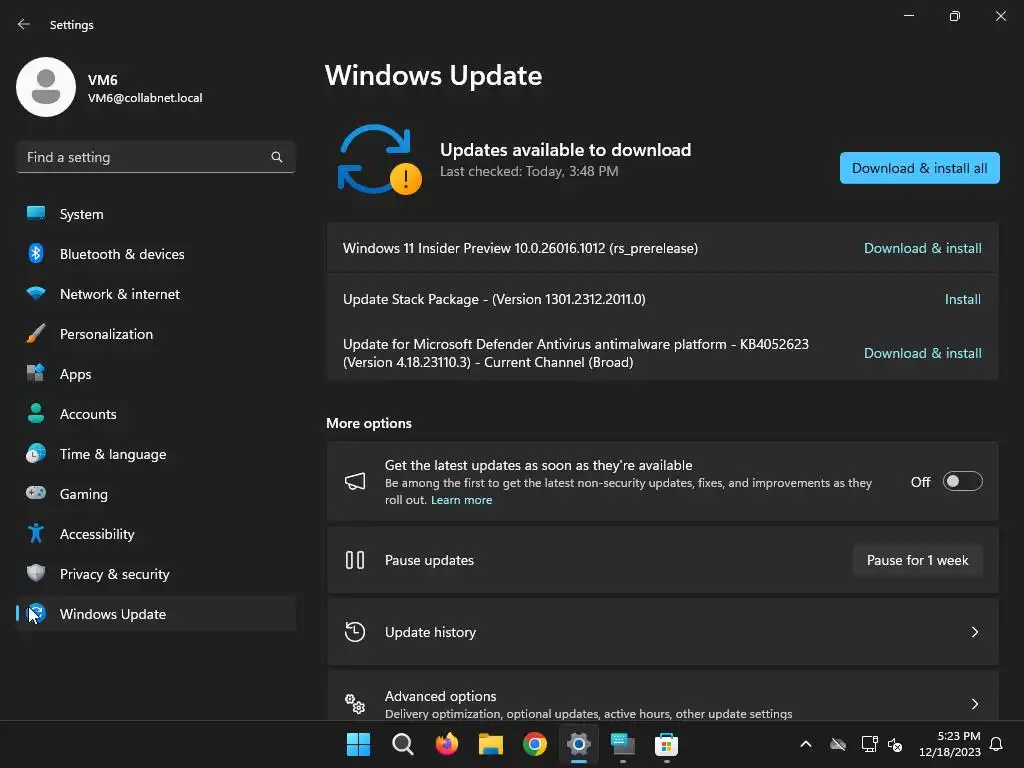
Task: Go to Personalization settings category
Action: 156,333
